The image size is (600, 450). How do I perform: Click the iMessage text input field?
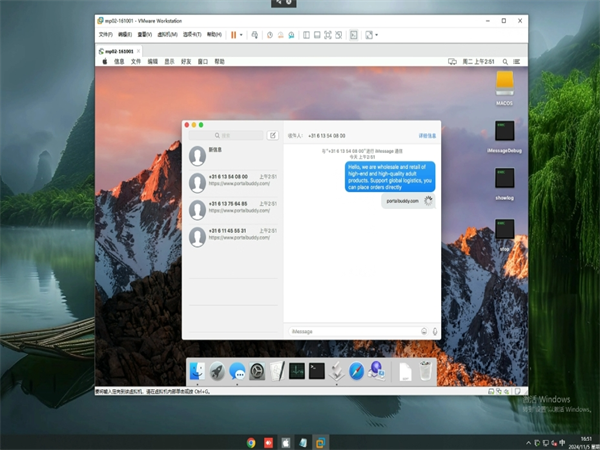click(352, 331)
